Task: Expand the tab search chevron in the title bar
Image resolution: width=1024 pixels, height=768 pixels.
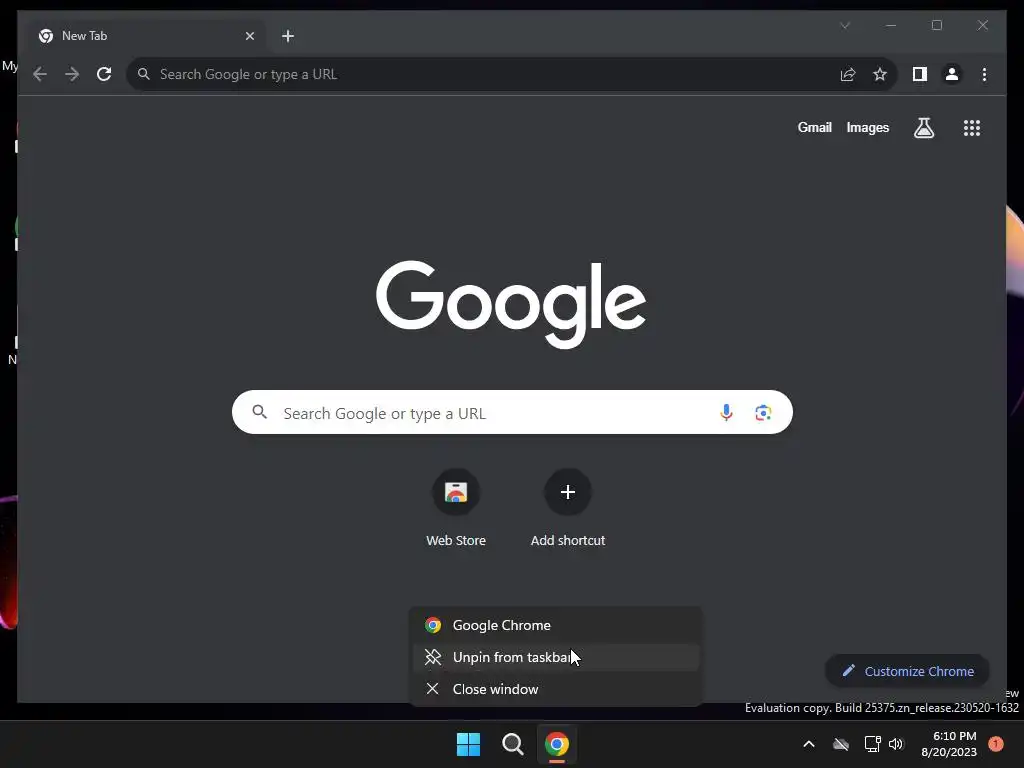Action: pyautogui.click(x=845, y=25)
